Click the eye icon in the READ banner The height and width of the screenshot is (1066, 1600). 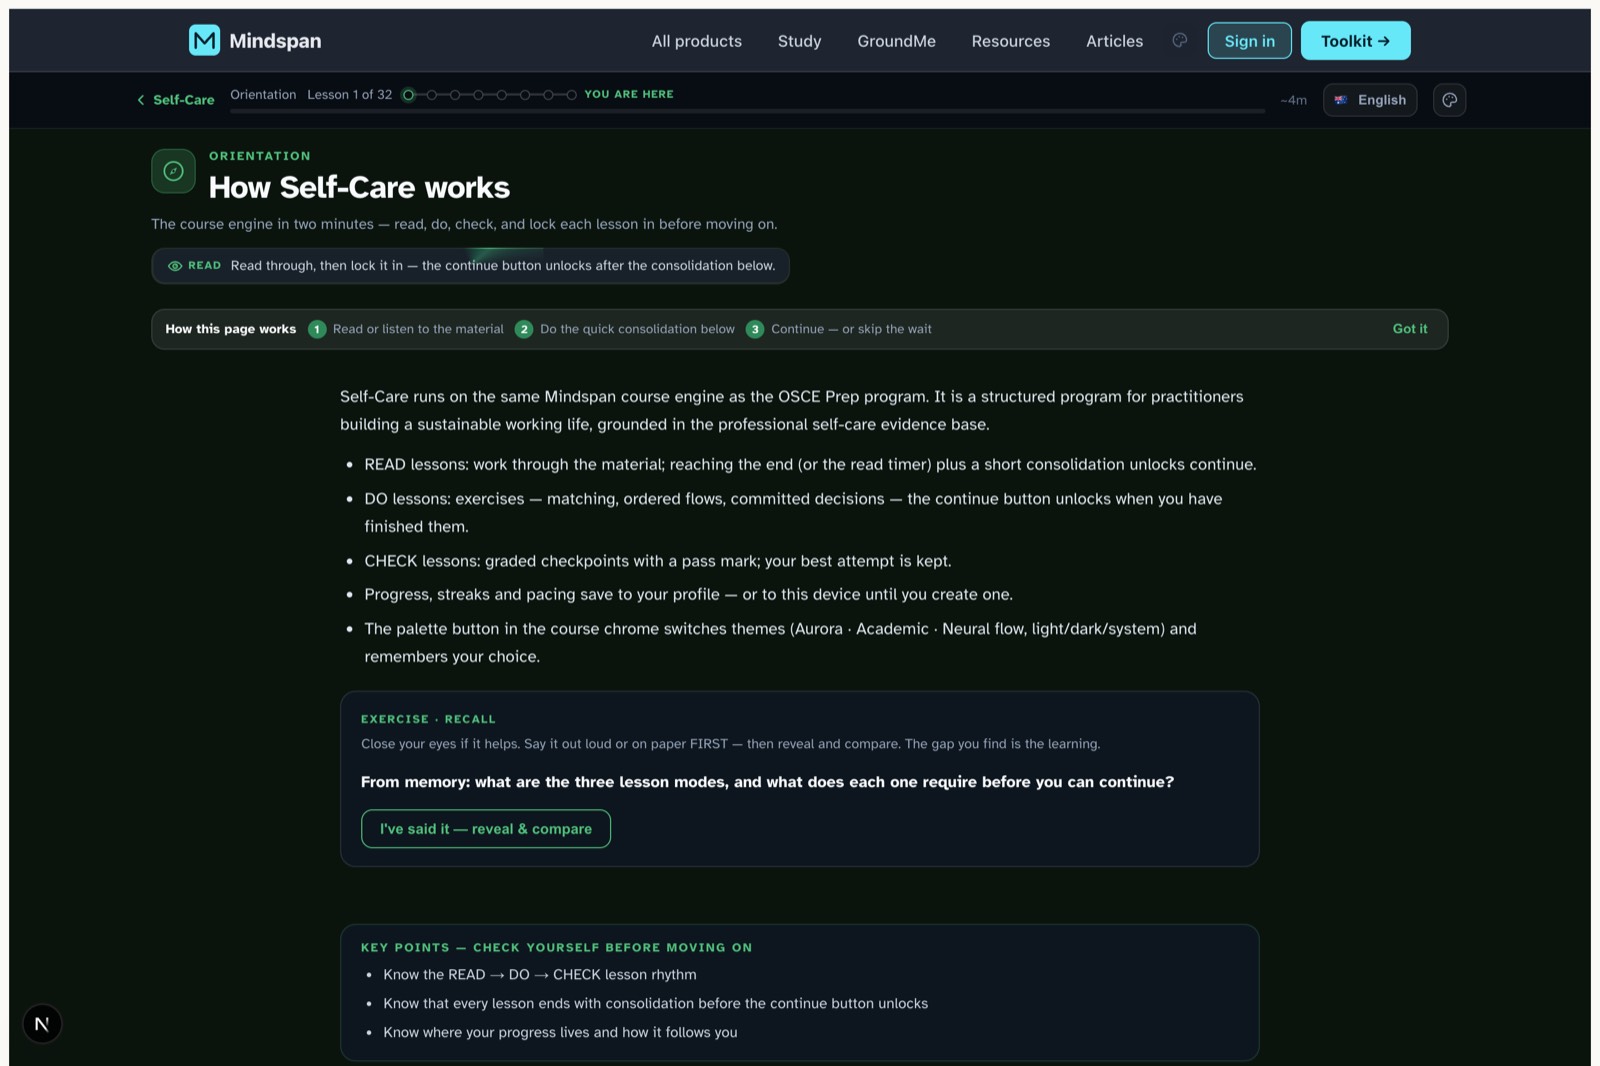point(175,266)
